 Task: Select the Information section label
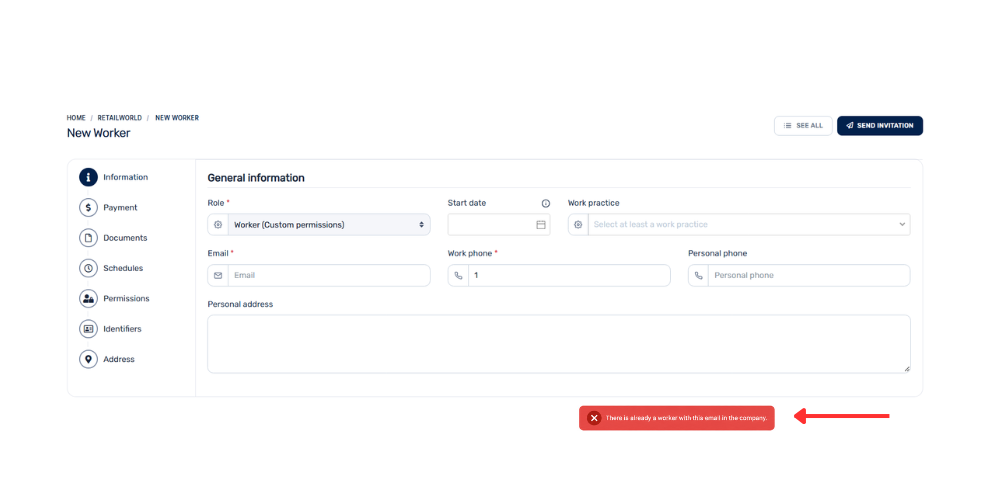[x=126, y=177]
